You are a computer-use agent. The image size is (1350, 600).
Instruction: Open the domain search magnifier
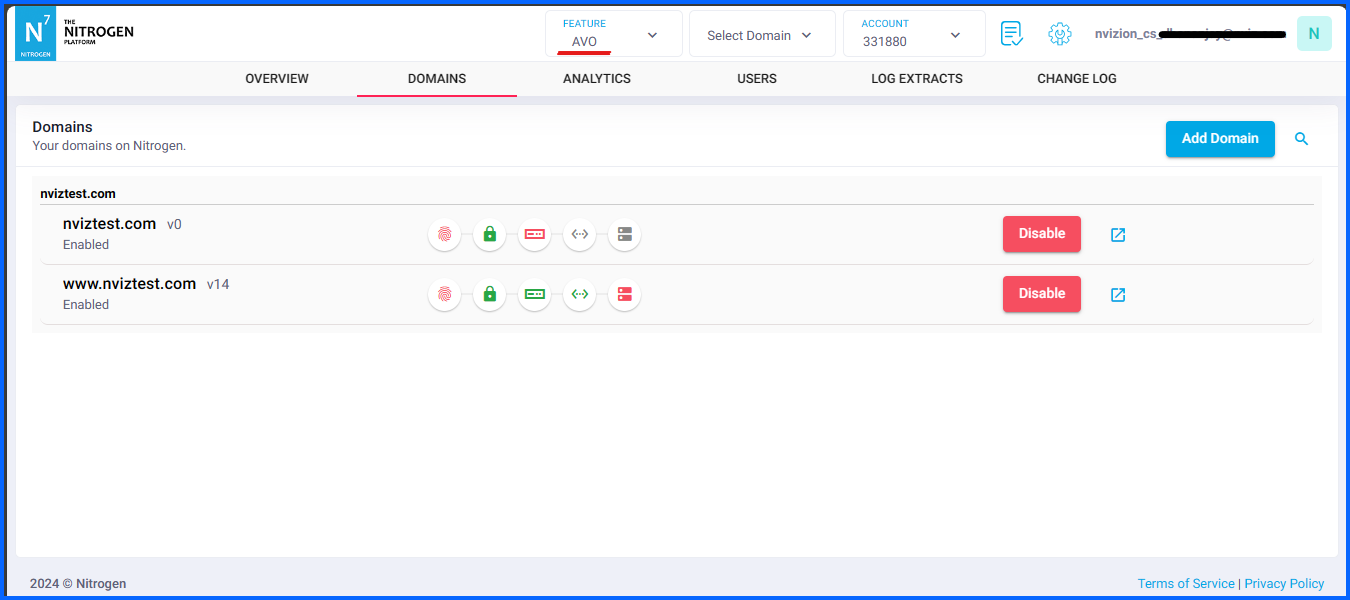point(1301,139)
